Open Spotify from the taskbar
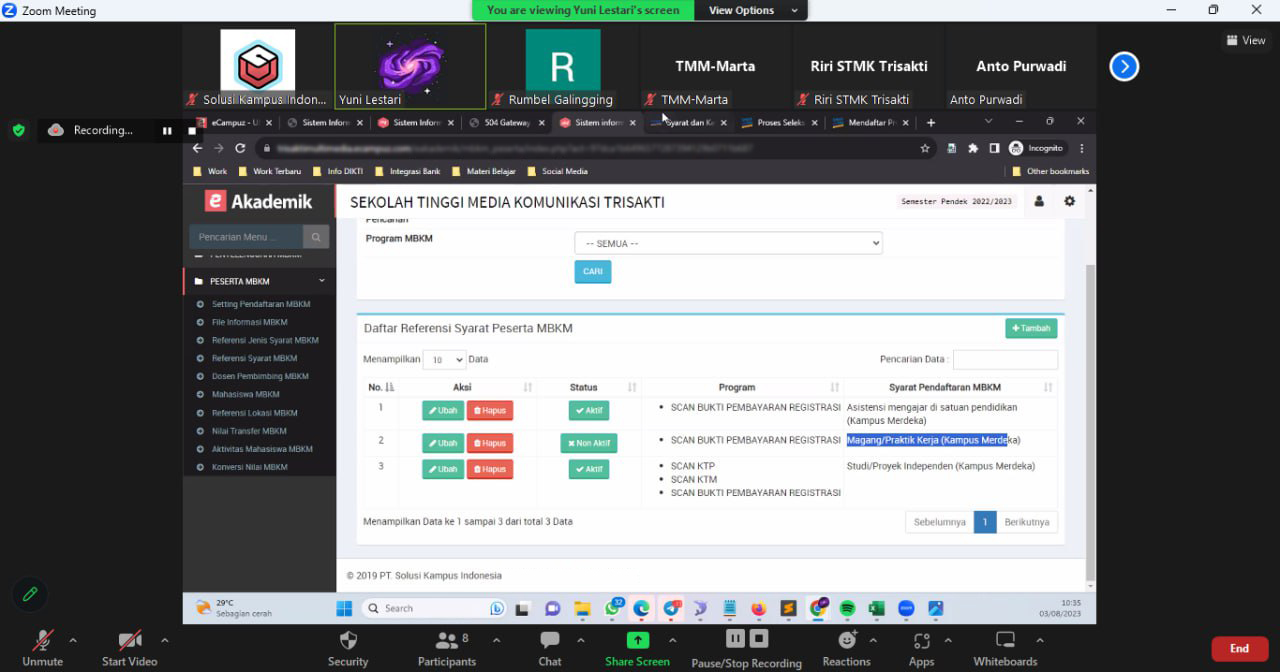Screen dimensions: 1280x672 (x=847, y=608)
